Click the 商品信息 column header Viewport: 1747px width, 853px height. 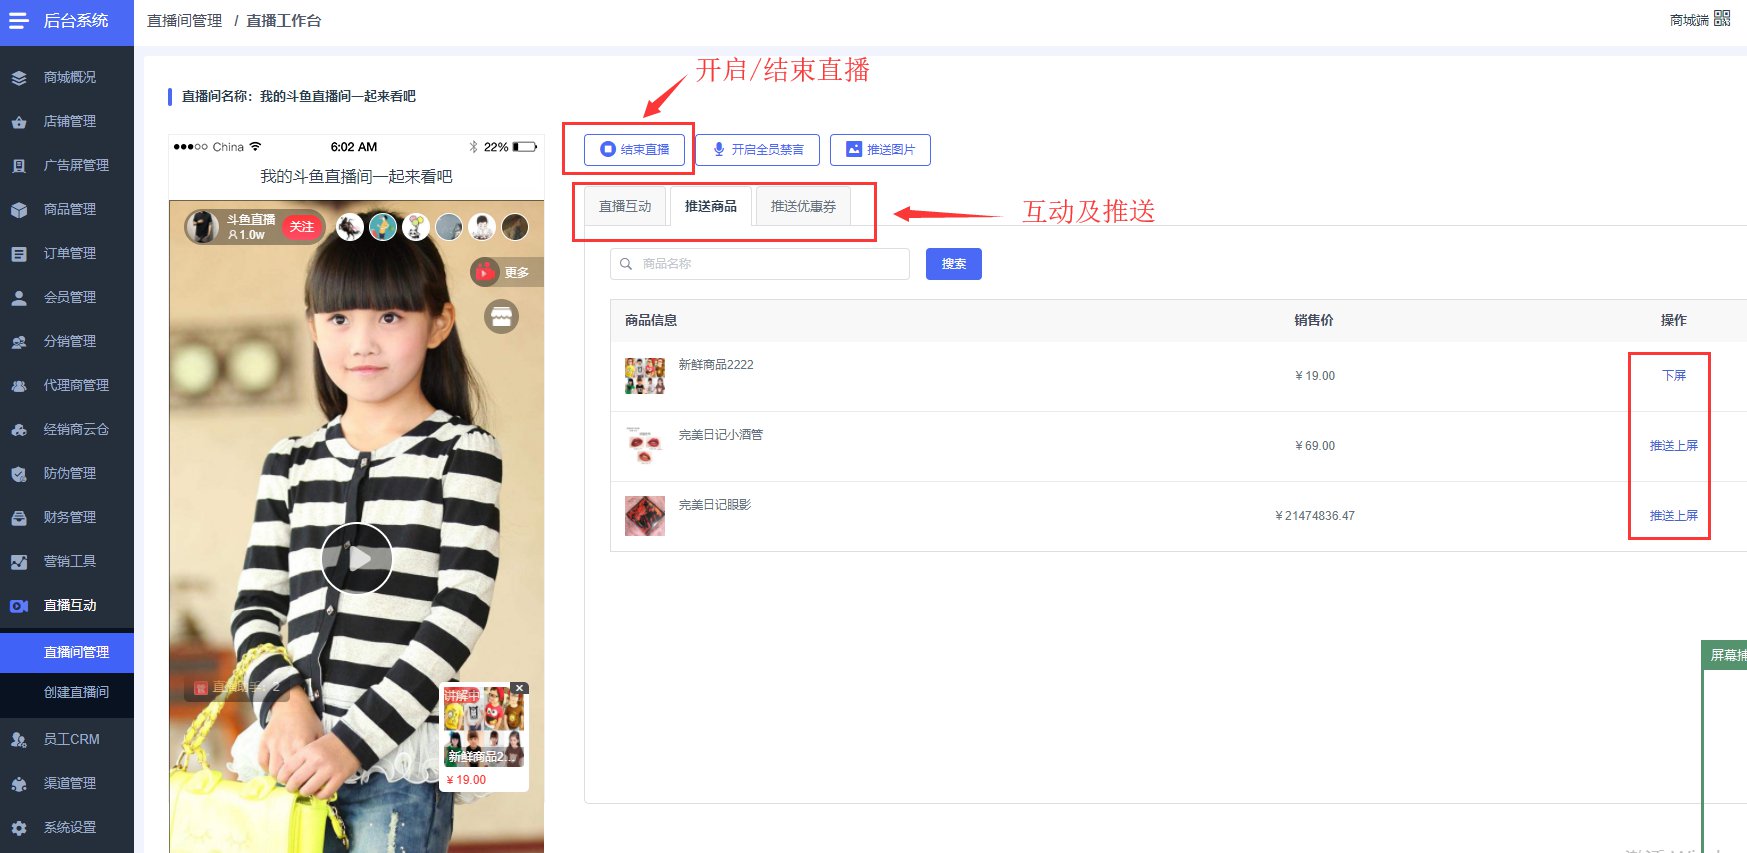pos(651,320)
